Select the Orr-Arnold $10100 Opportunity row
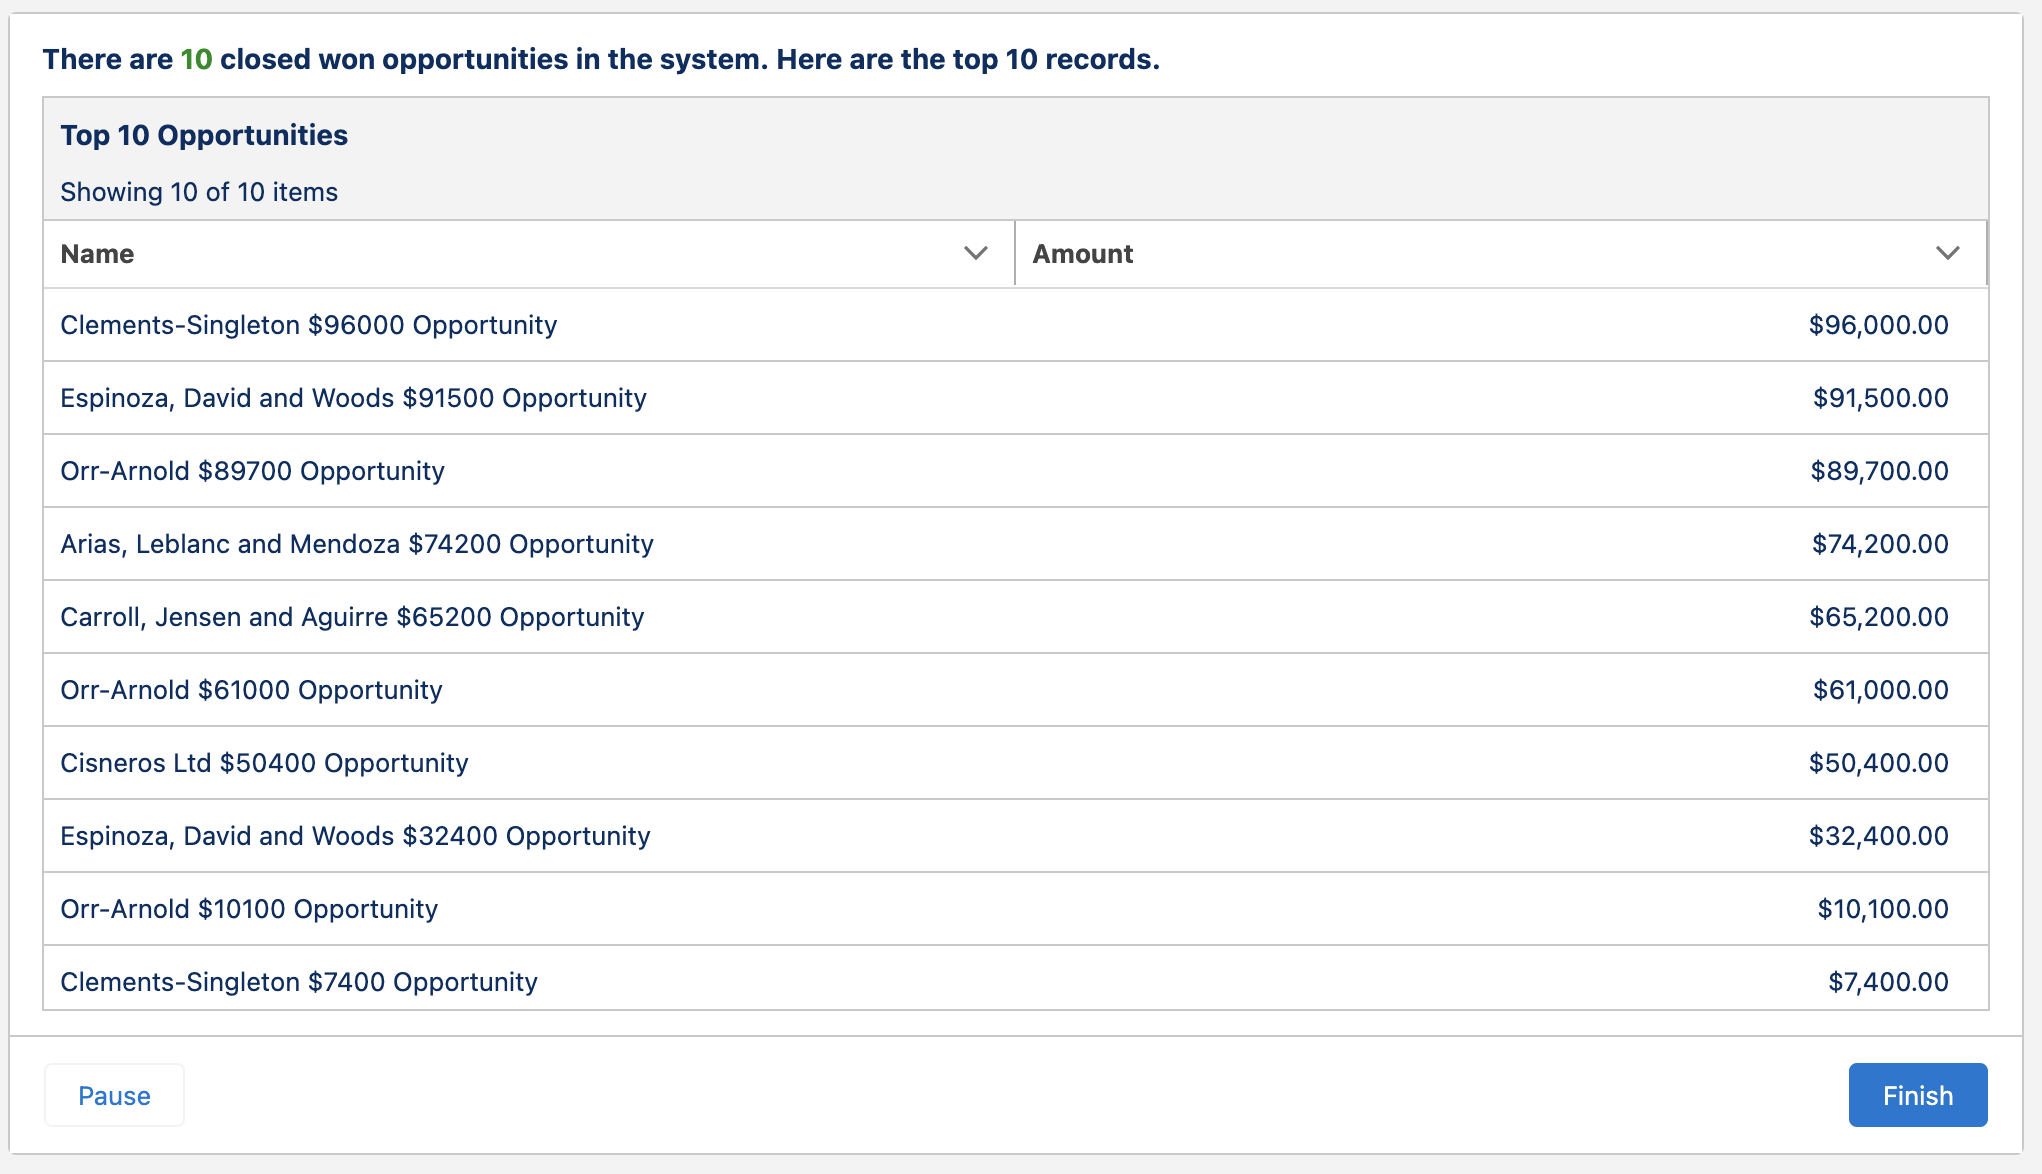Image resolution: width=2042 pixels, height=1174 pixels. [x=248, y=908]
